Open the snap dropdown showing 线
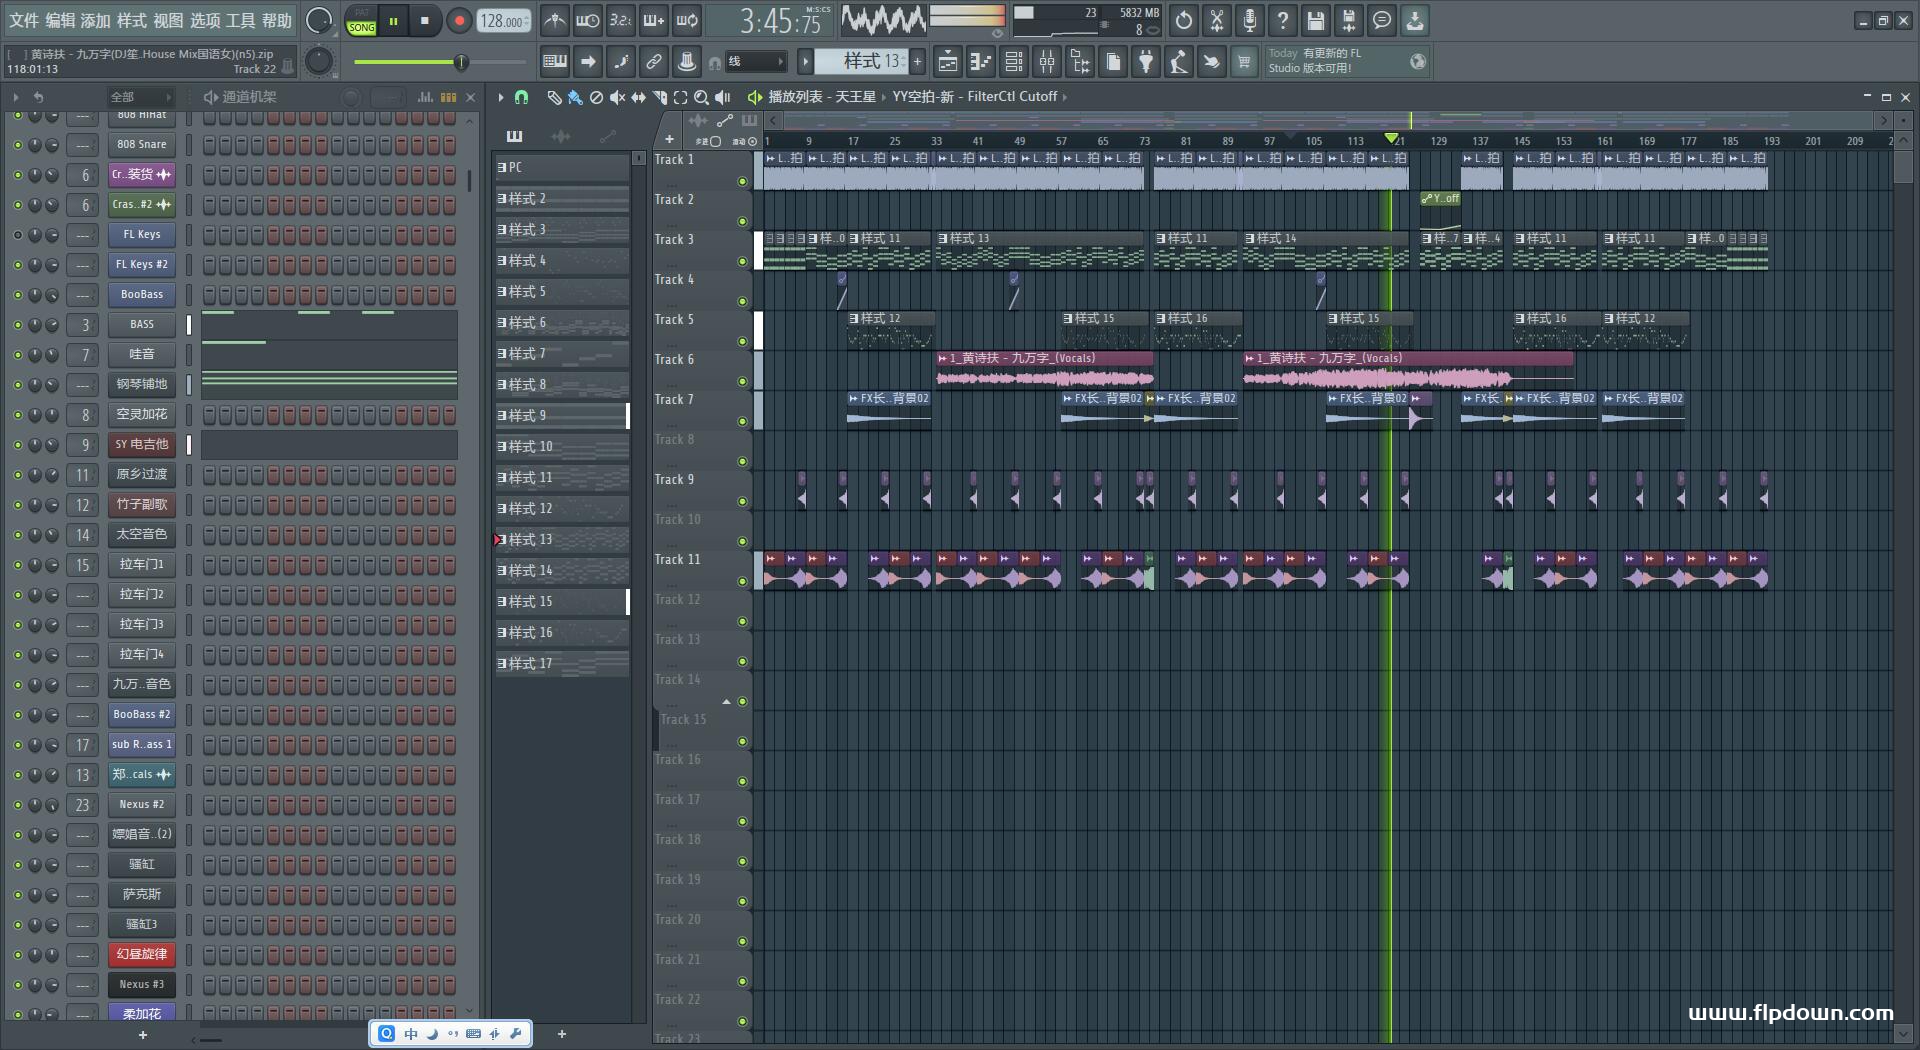Screen dimensions: 1920x1050 click(755, 62)
